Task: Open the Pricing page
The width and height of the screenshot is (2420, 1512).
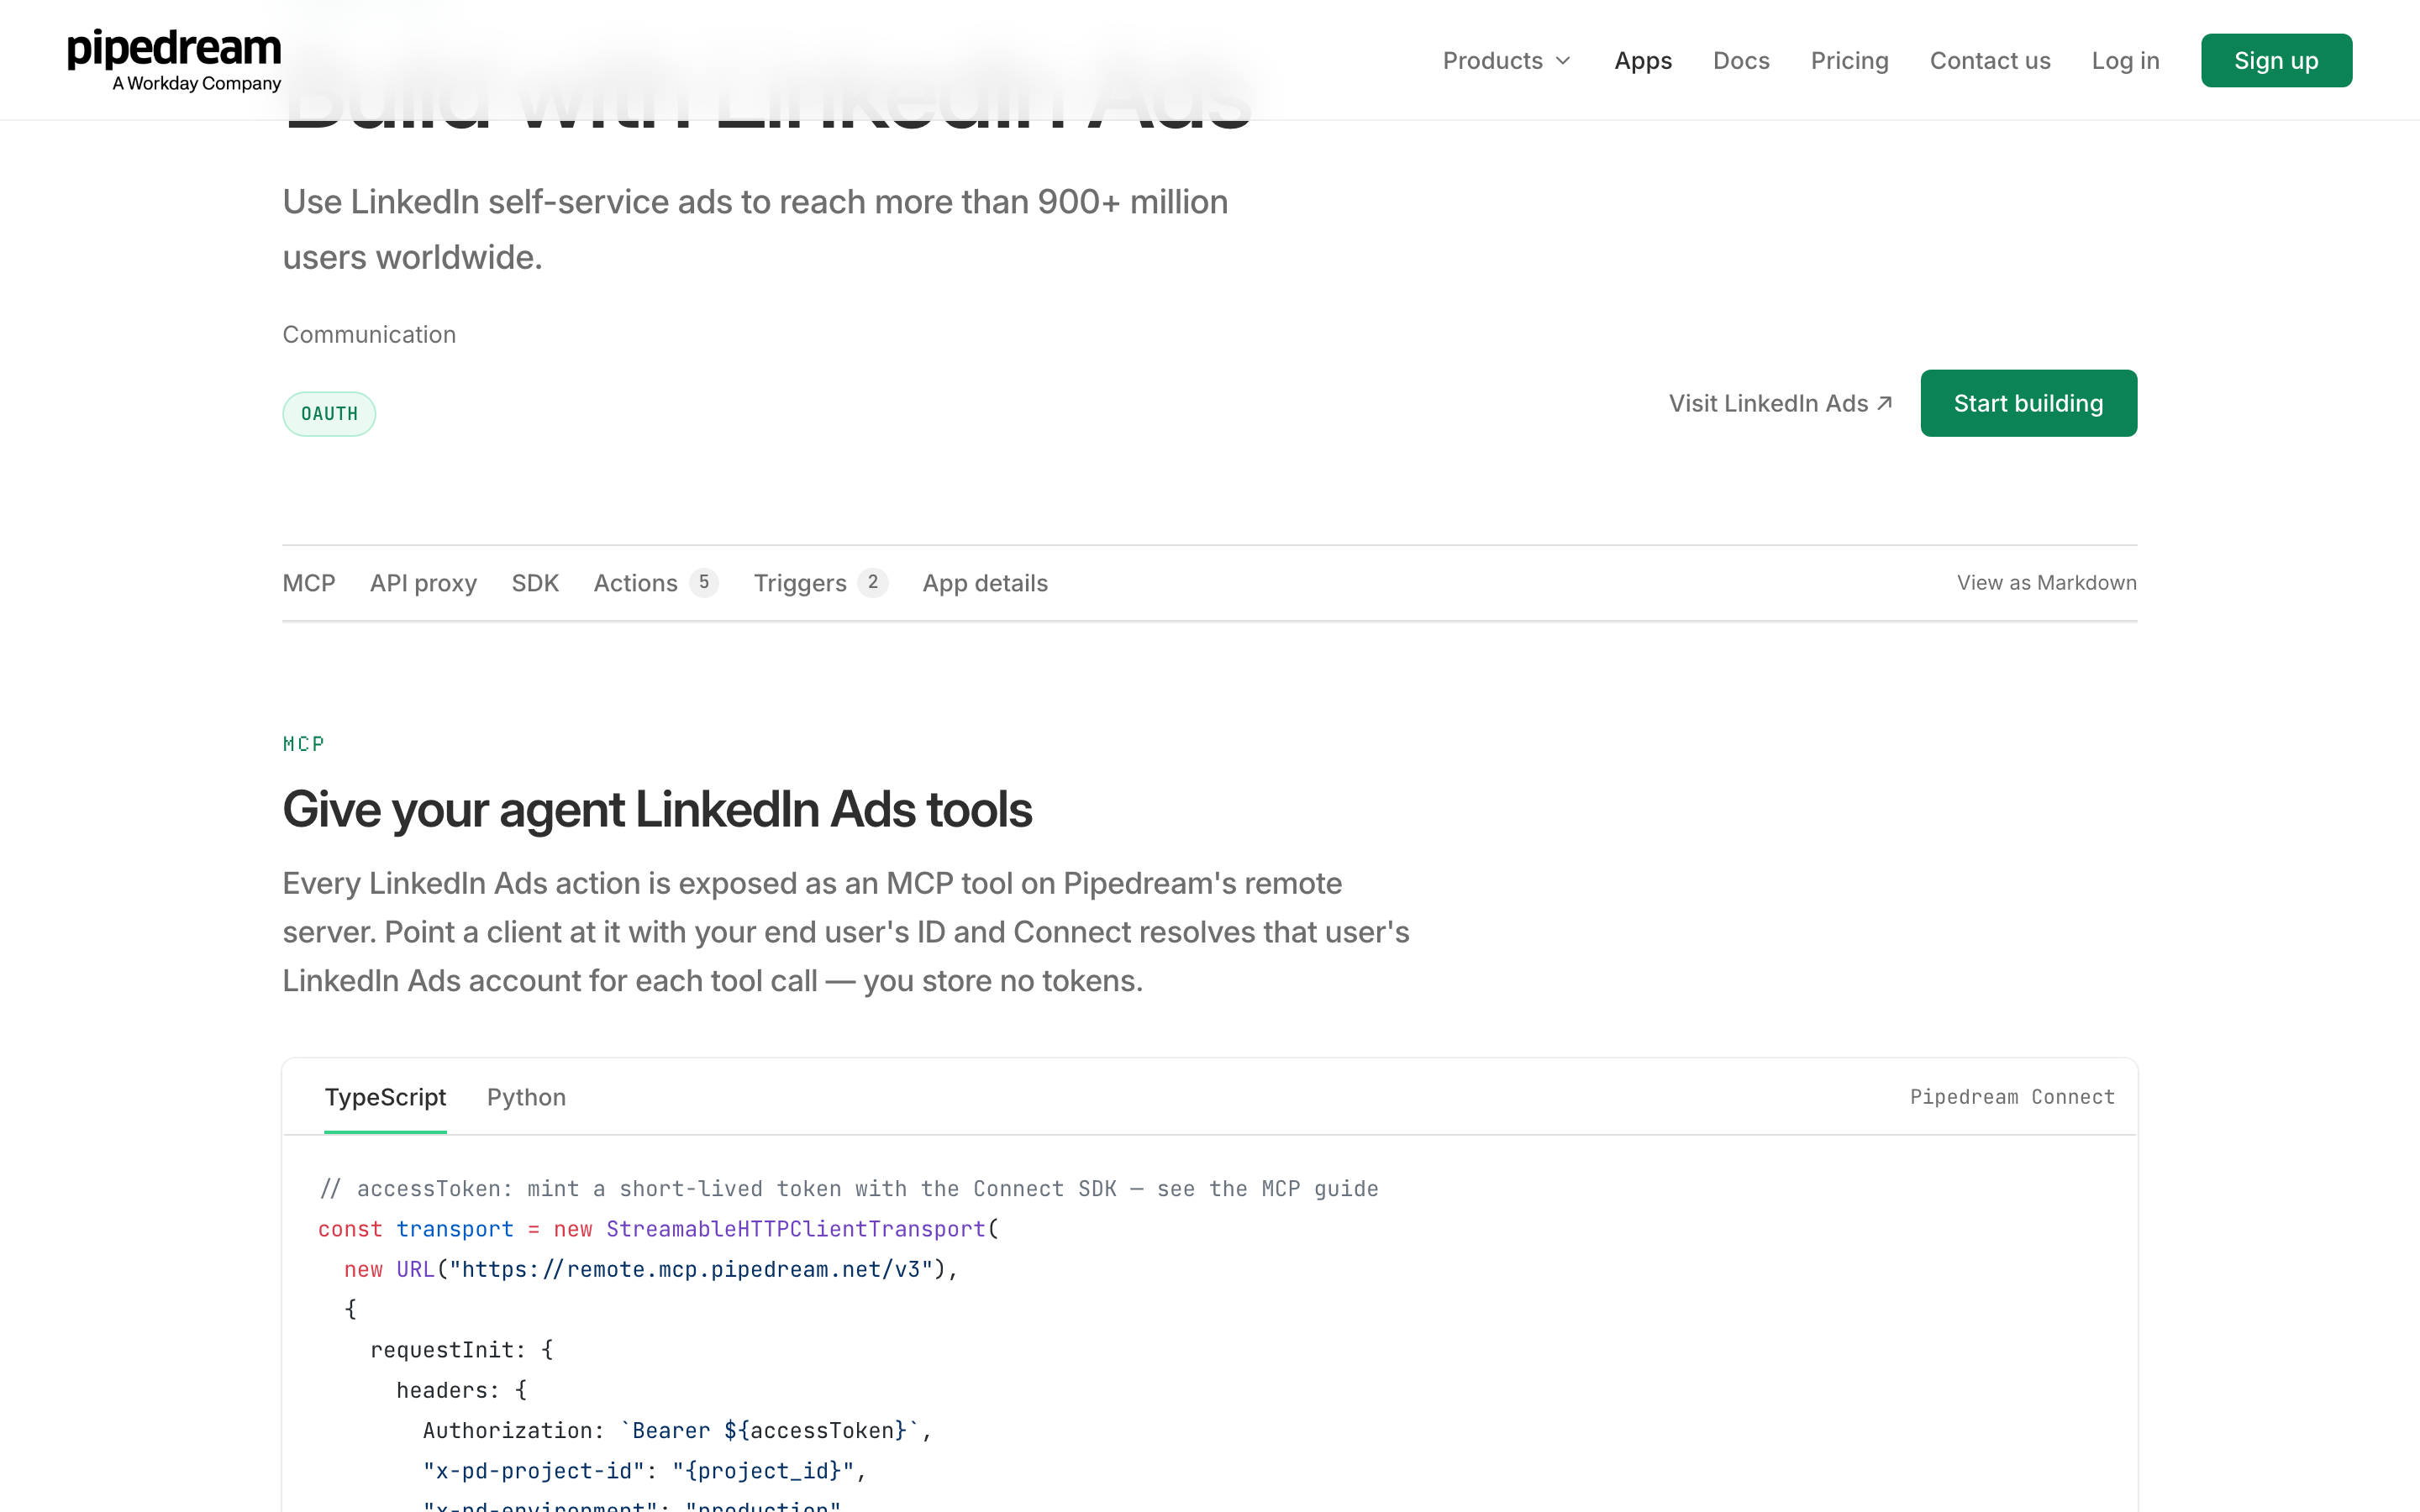Action: pos(1849,61)
